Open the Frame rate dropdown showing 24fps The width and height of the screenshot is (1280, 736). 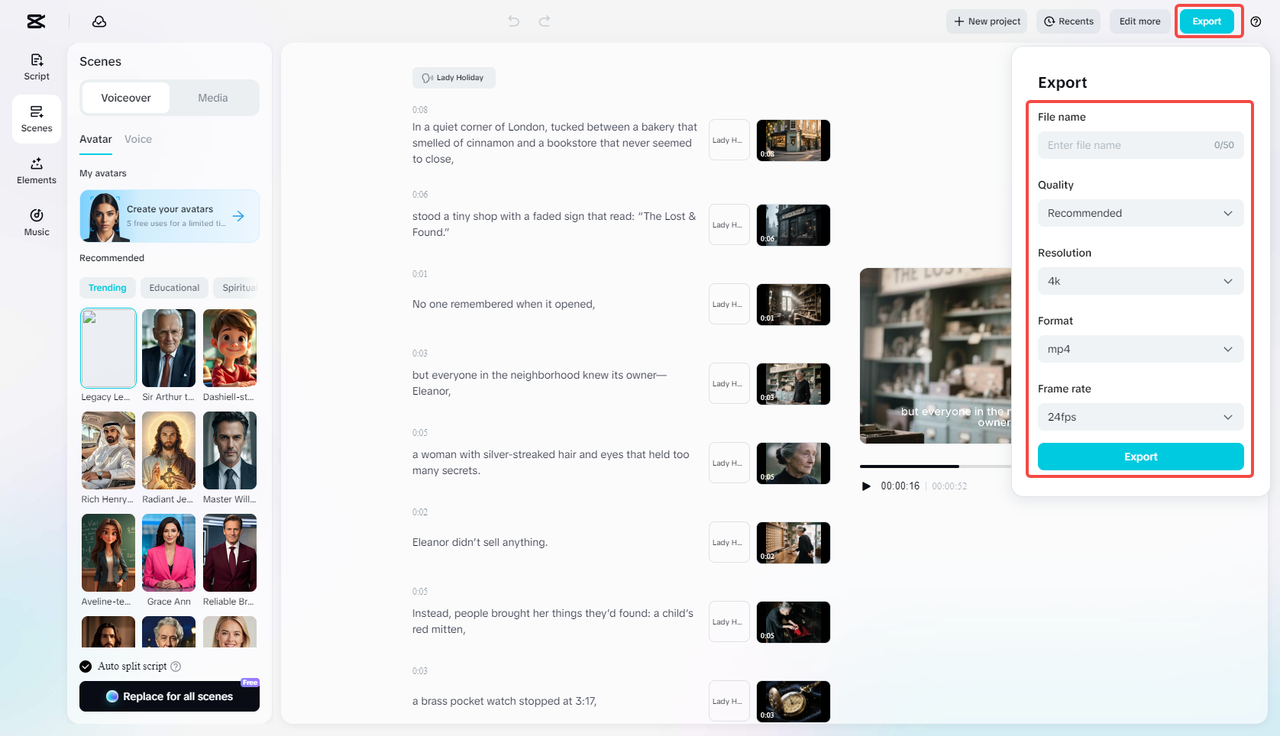click(1140, 416)
